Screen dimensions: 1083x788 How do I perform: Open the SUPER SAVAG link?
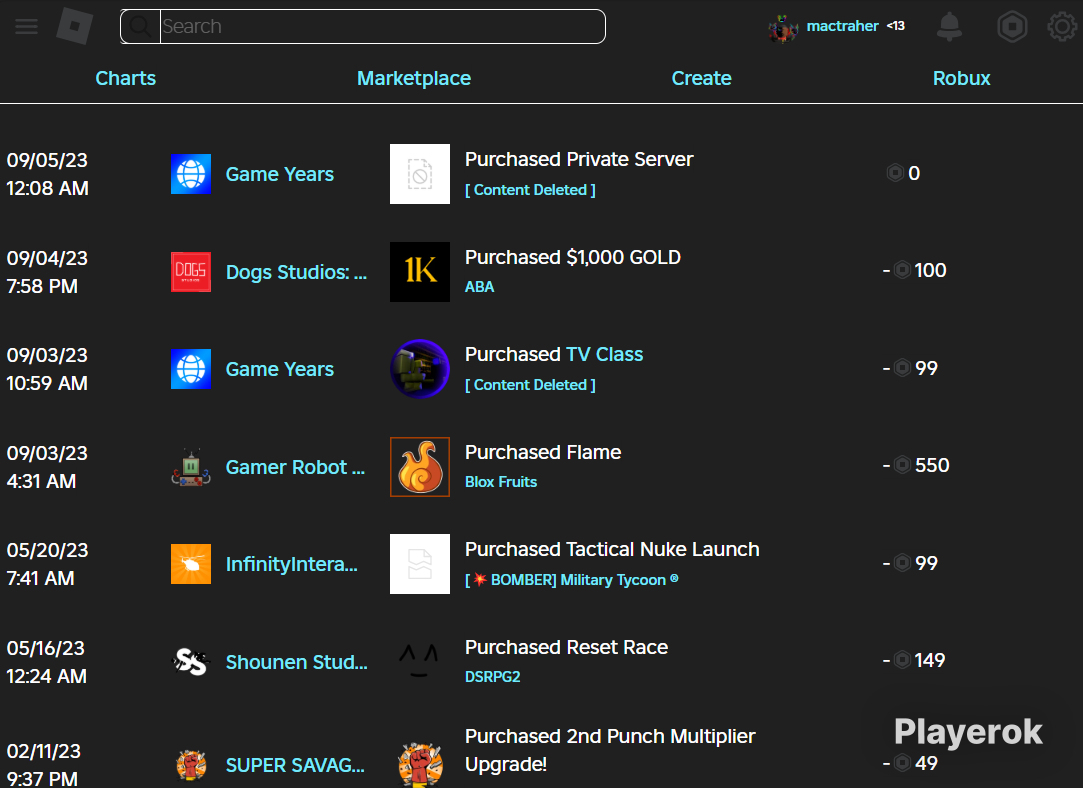click(295, 765)
